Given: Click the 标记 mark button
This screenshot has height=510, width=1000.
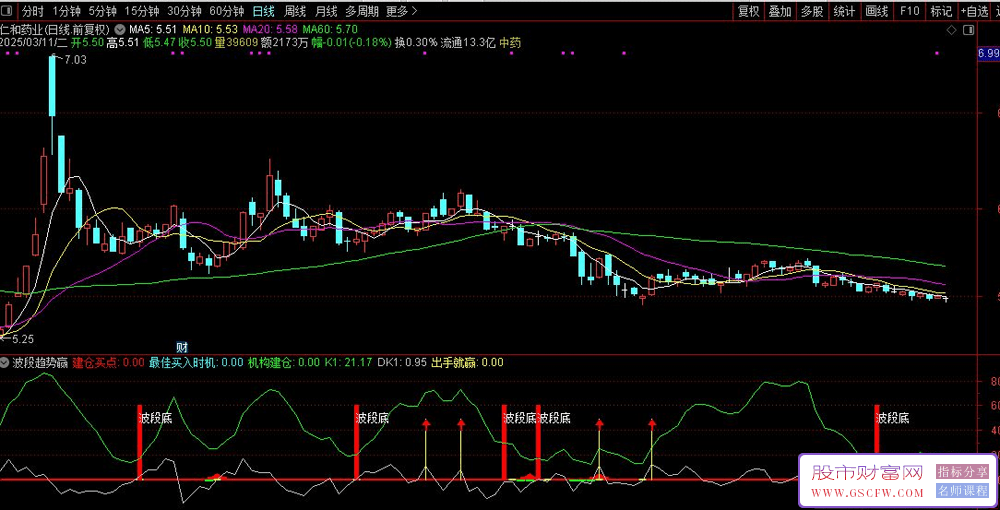Looking at the screenshot, I should 941,11.
